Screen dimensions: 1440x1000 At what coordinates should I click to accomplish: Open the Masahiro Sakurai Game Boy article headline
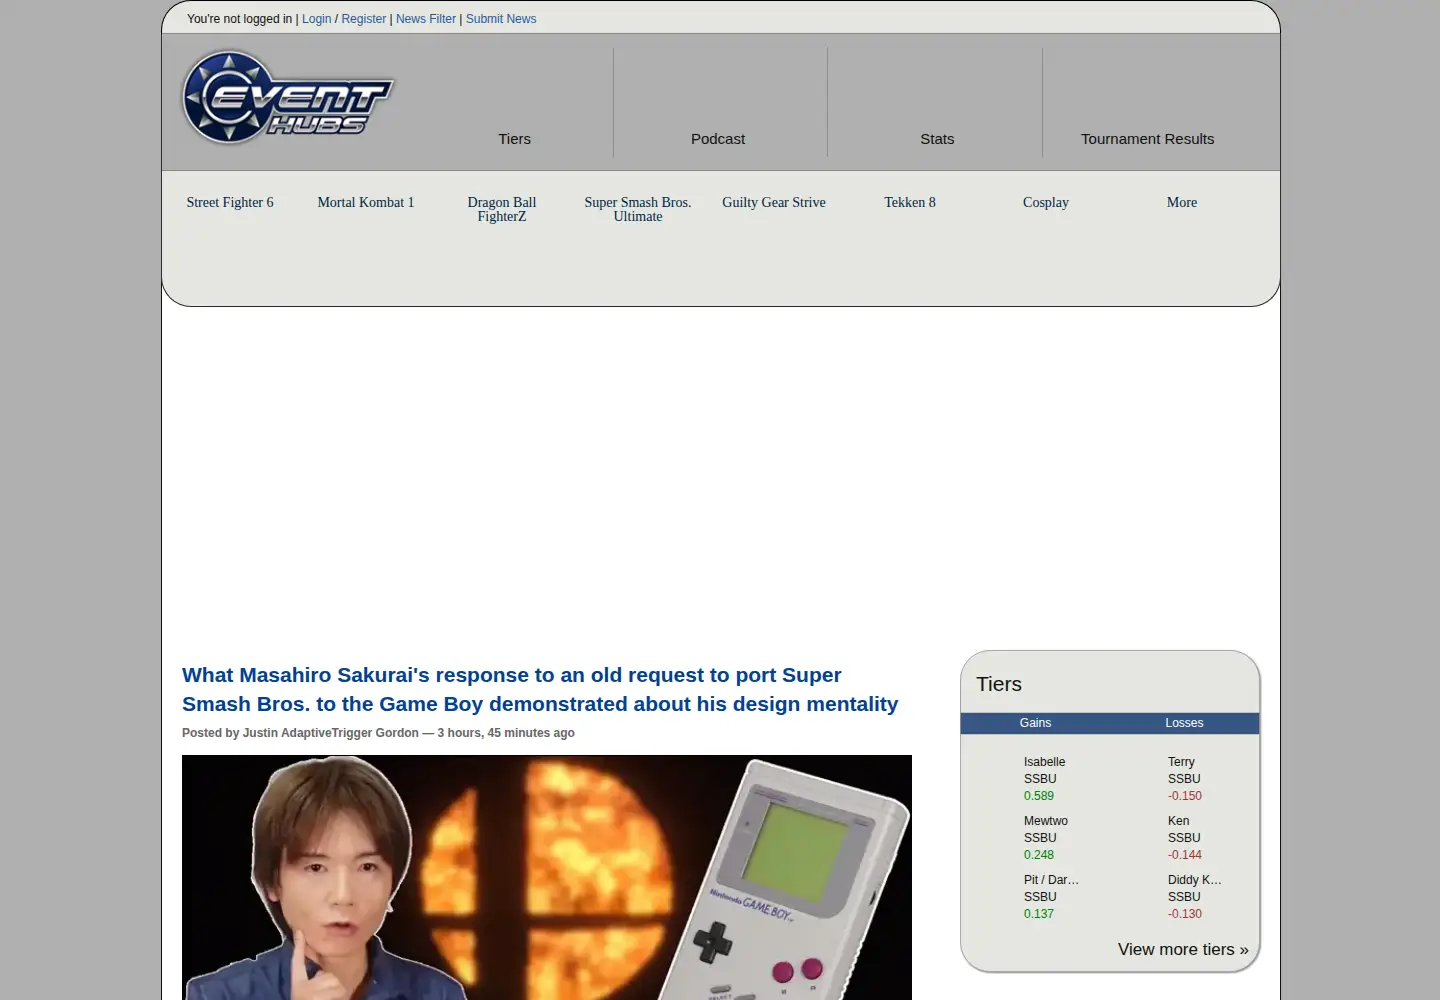[x=540, y=689]
